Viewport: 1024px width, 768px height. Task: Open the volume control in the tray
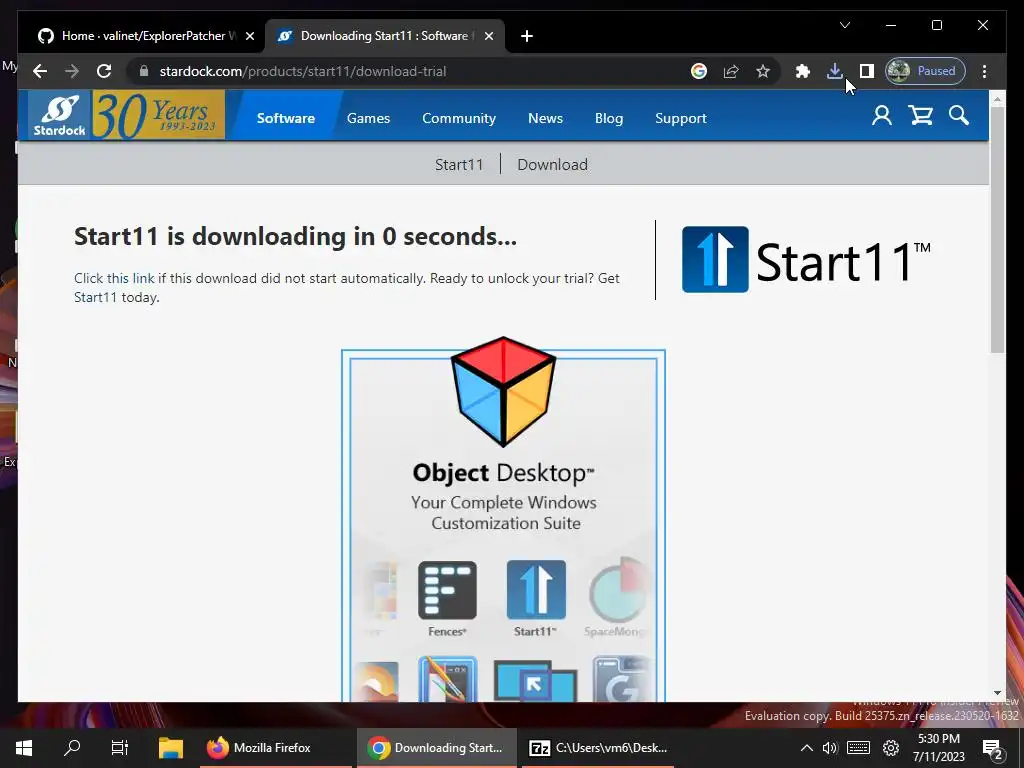(x=830, y=748)
